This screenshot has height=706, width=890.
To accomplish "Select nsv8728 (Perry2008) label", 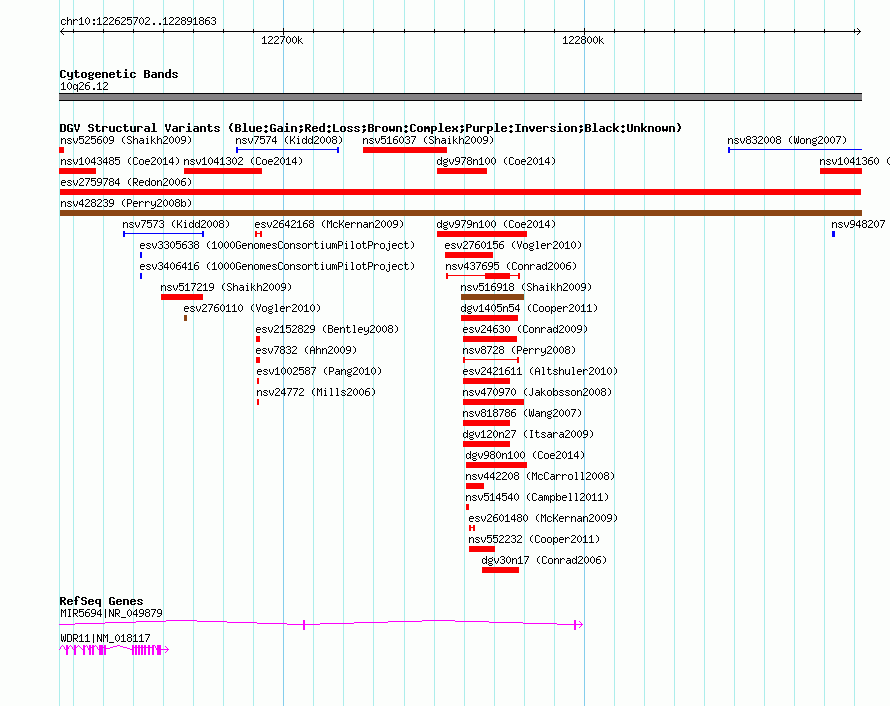I will pos(519,350).
